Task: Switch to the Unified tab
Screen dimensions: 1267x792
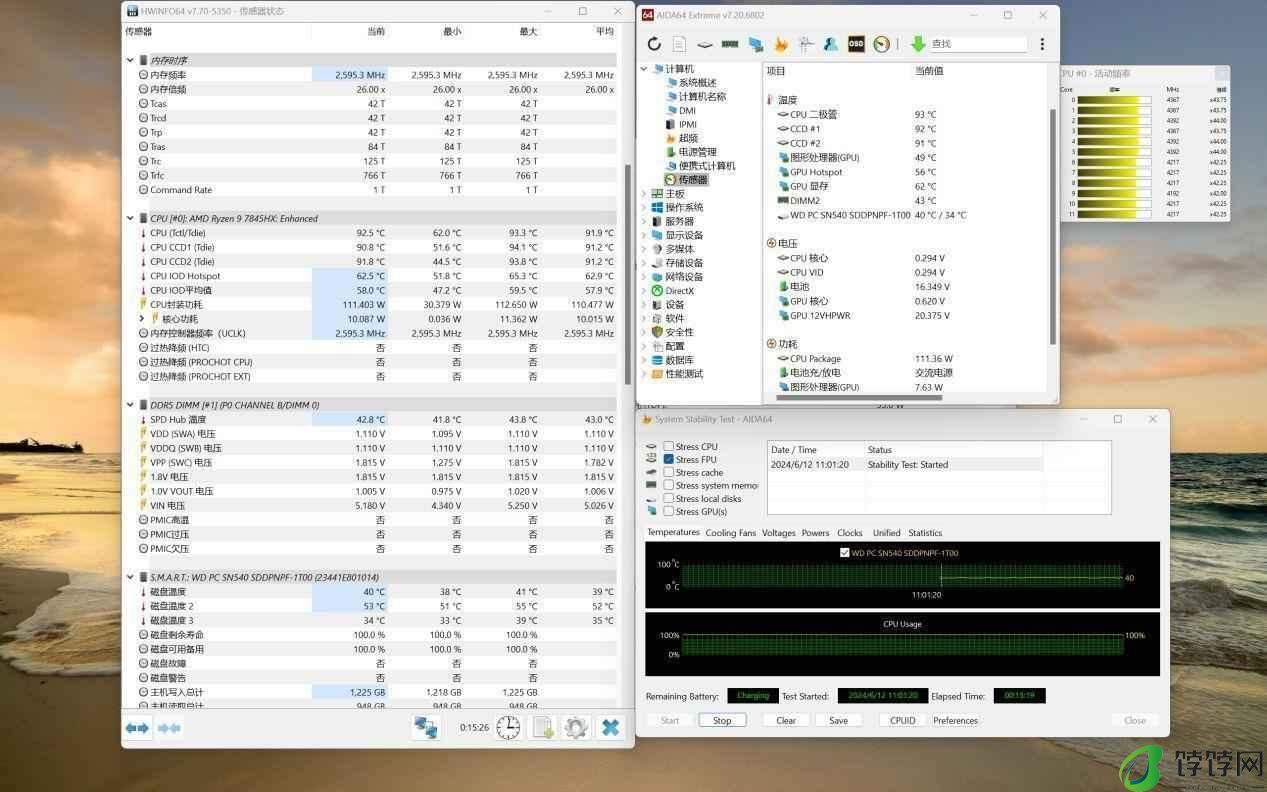Action: pyautogui.click(x=886, y=533)
